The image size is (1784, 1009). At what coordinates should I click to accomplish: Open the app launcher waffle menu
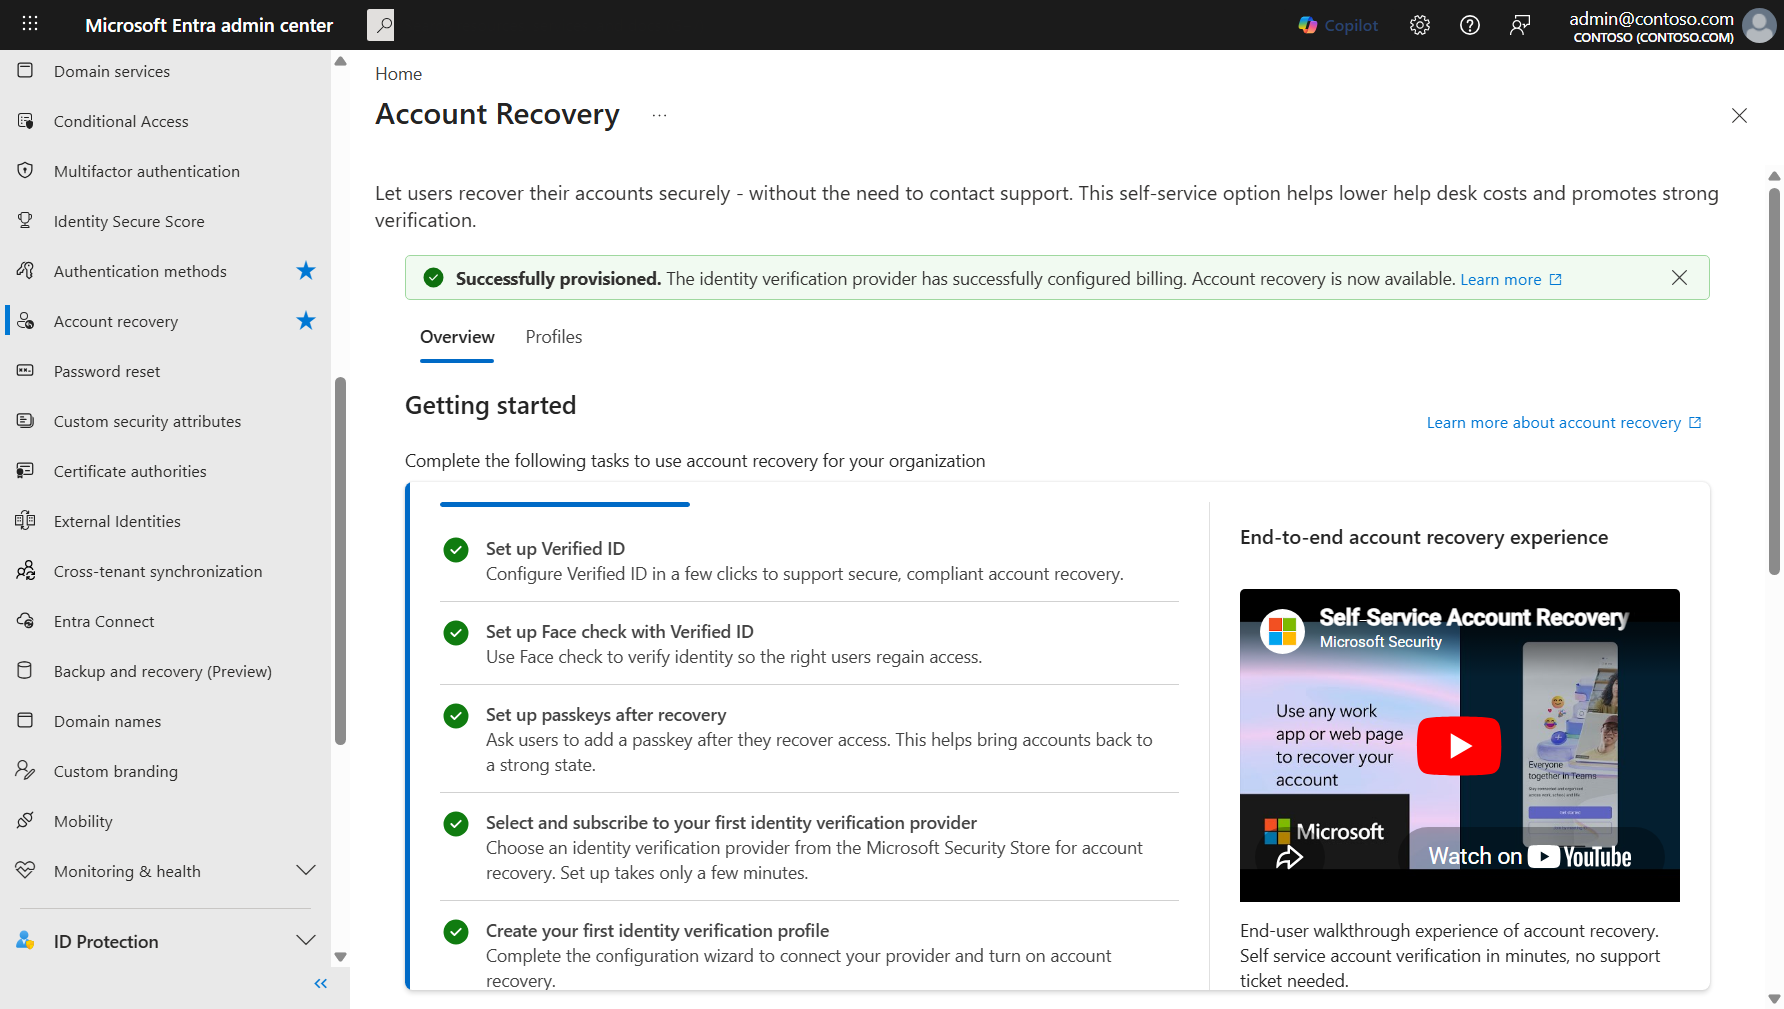point(30,24)
